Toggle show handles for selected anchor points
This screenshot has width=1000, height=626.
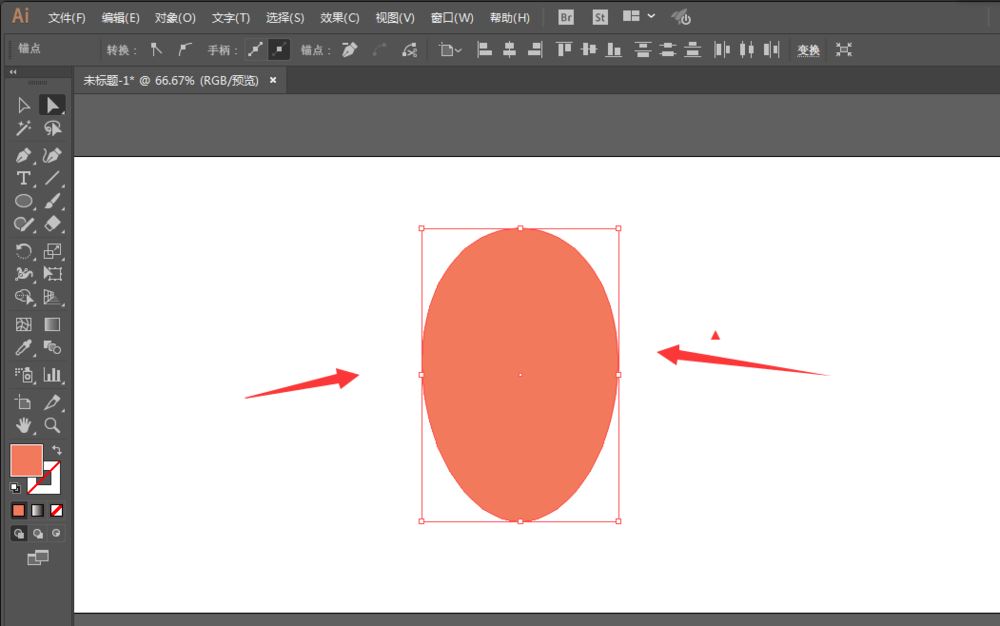click(x=255, y=49)
